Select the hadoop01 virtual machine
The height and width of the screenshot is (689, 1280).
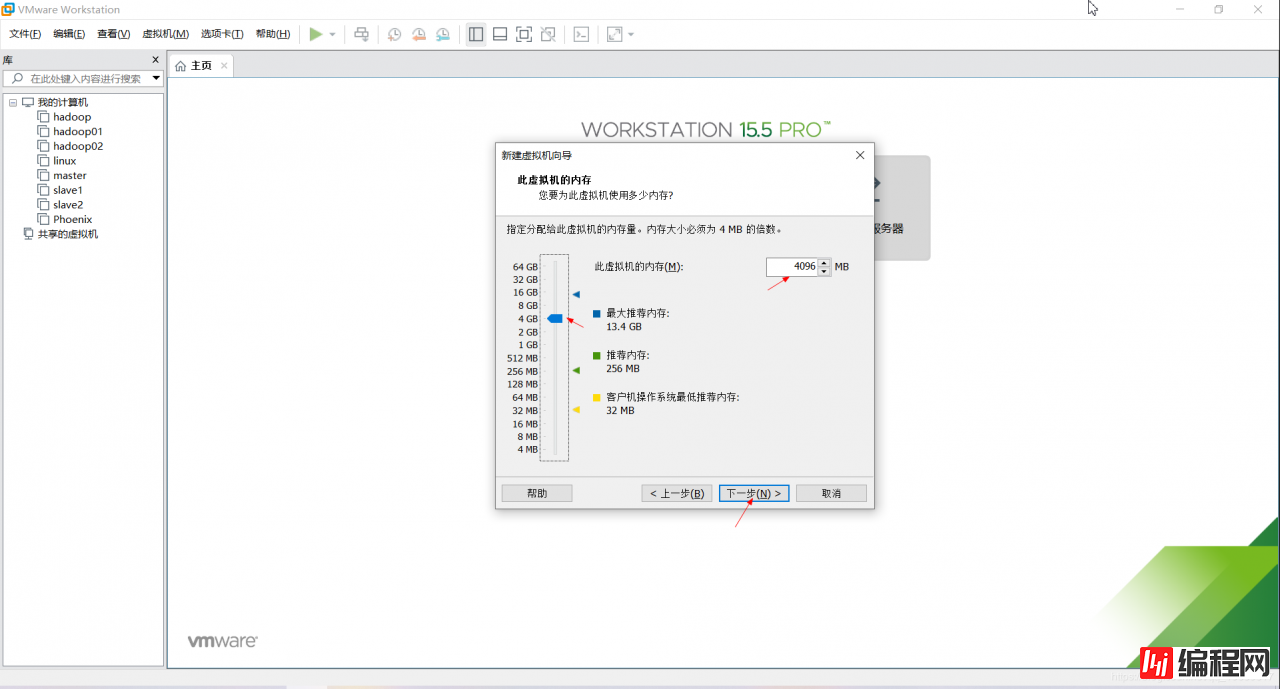pos(78,131)
